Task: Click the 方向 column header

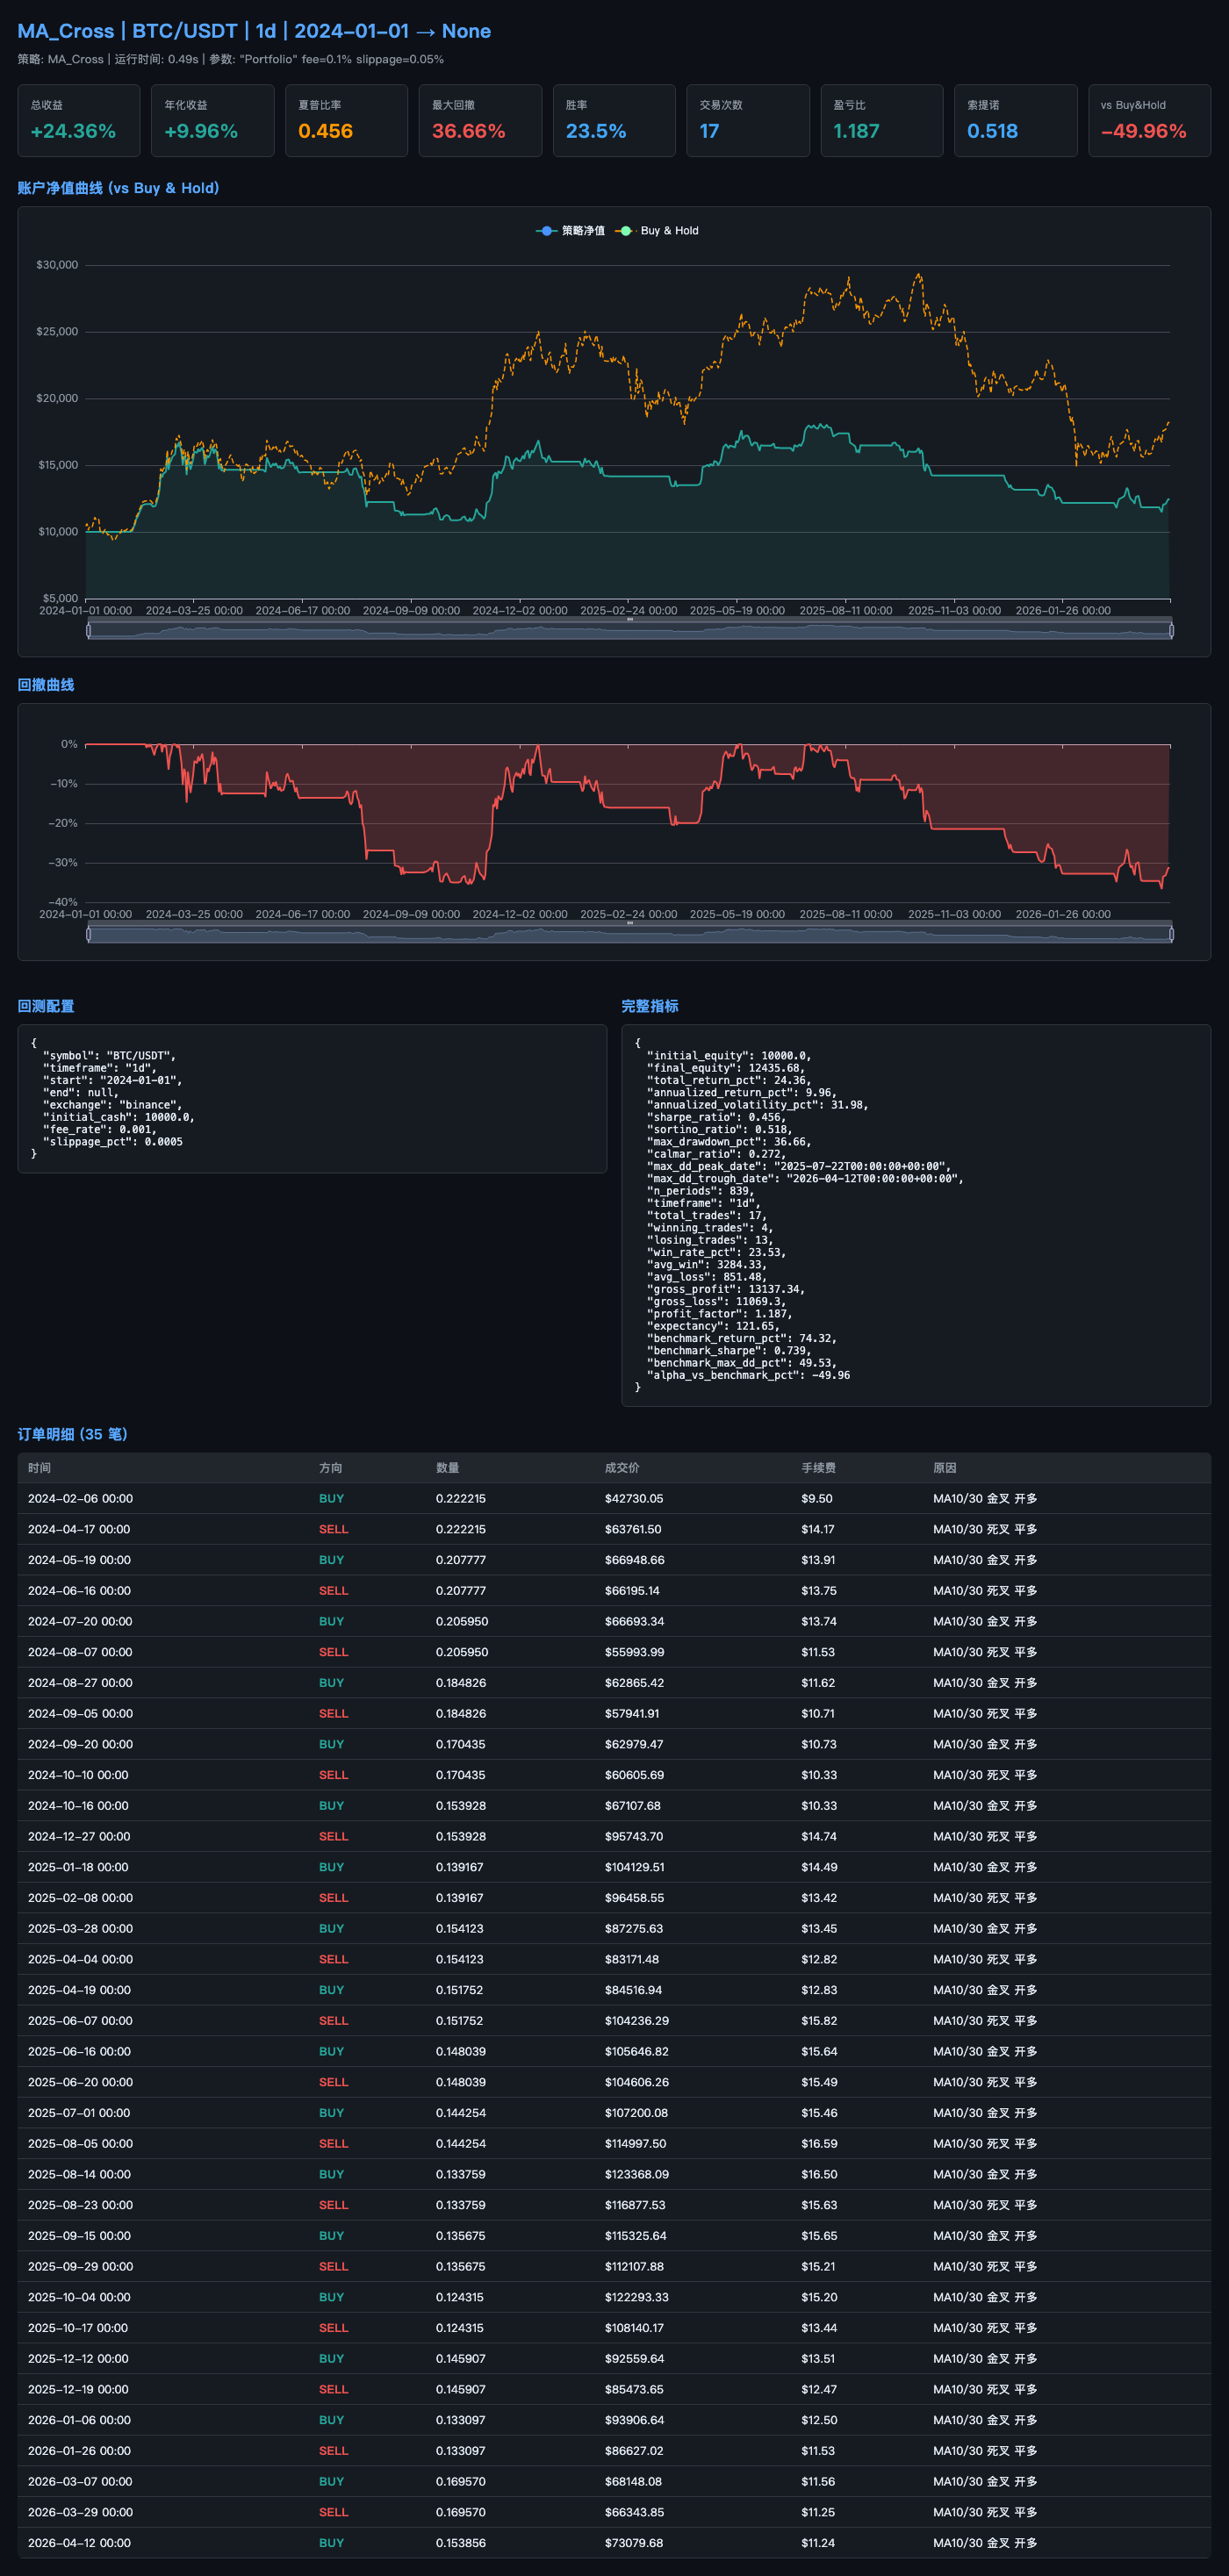Action: 330,1468
